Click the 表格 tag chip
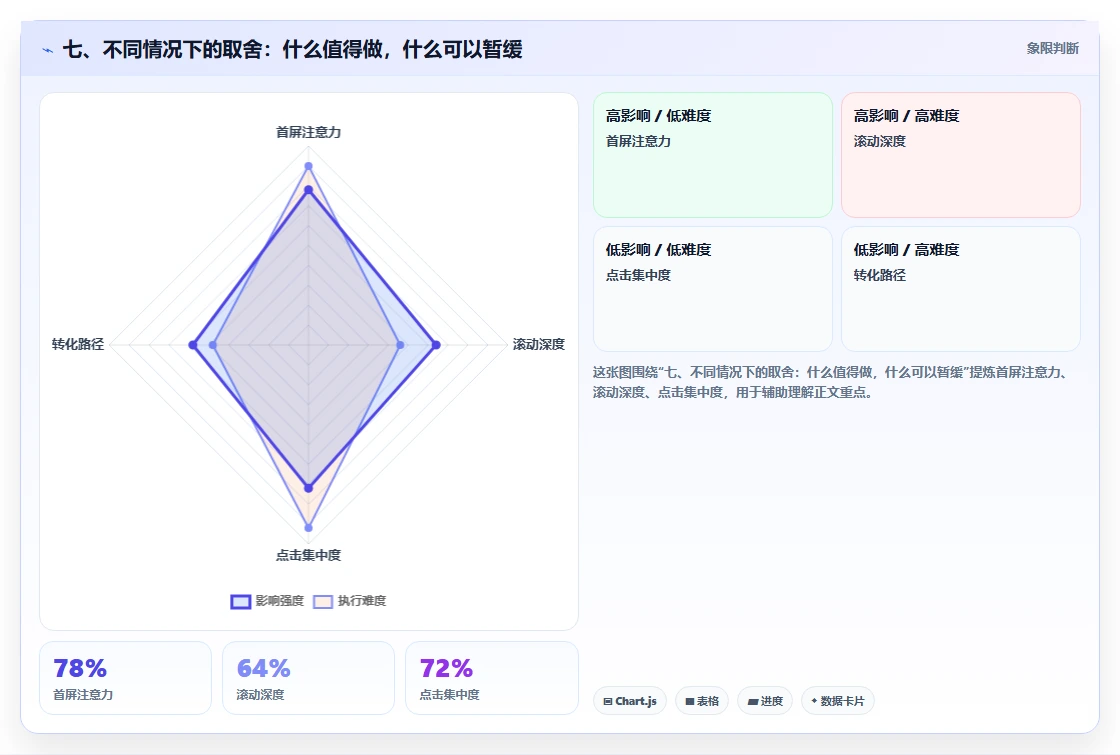The height and width of the screenshot is (755, 1120). 702,701
